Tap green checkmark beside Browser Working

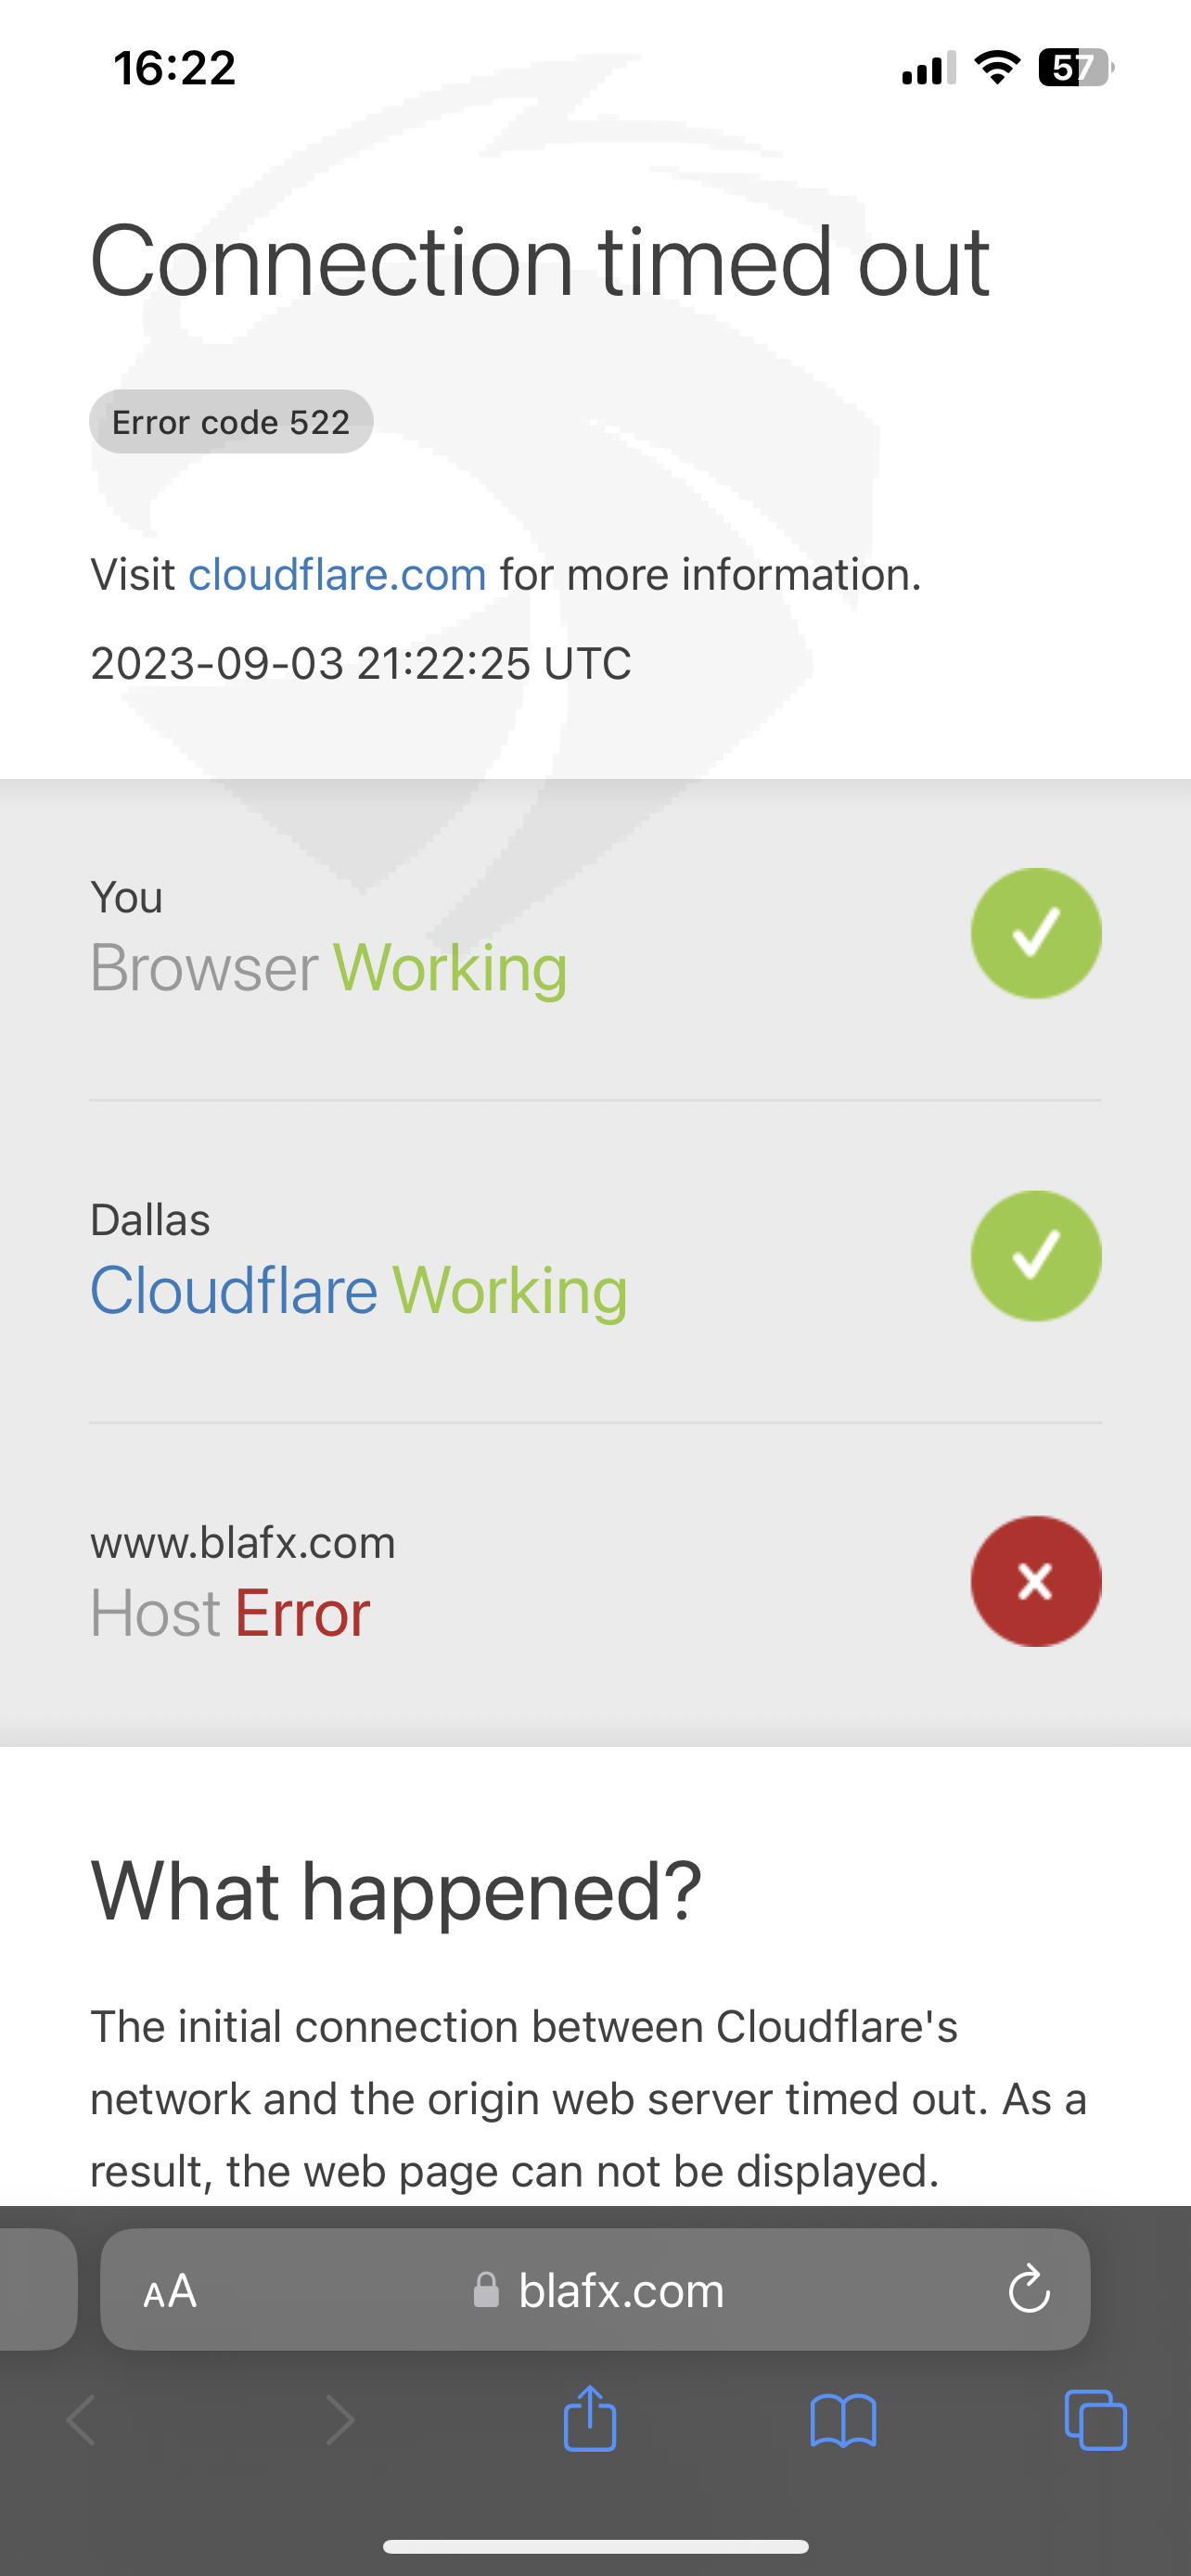pyautogui.click(x=1036, y=933)
